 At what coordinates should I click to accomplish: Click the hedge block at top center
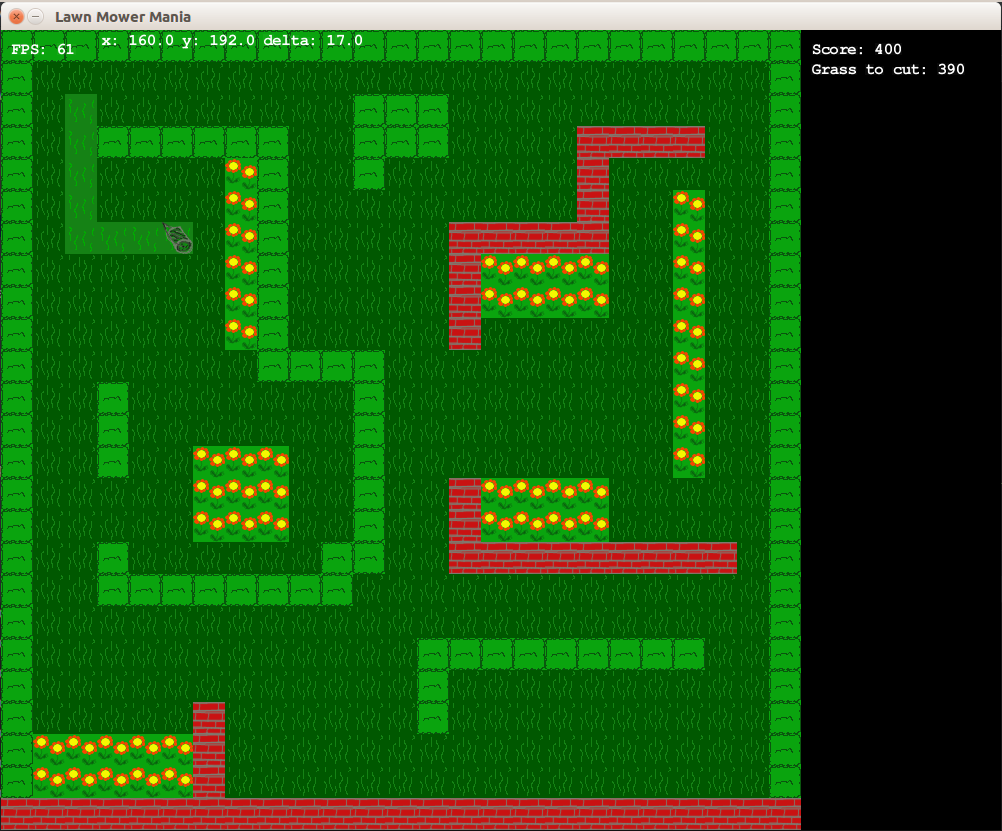(400, 126)
